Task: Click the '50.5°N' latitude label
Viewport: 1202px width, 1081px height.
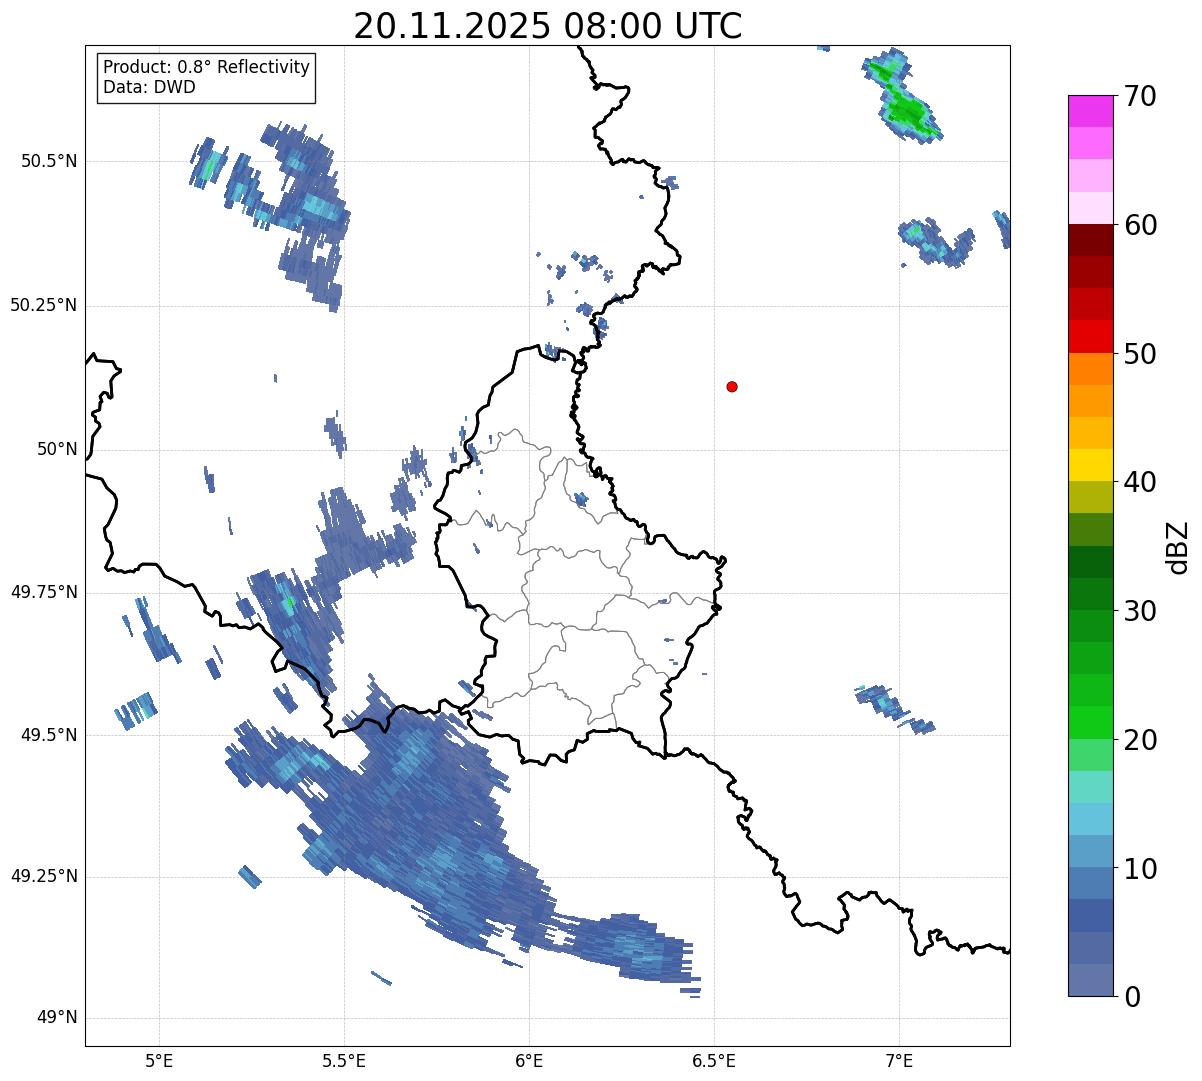Action: coord(48,161)
